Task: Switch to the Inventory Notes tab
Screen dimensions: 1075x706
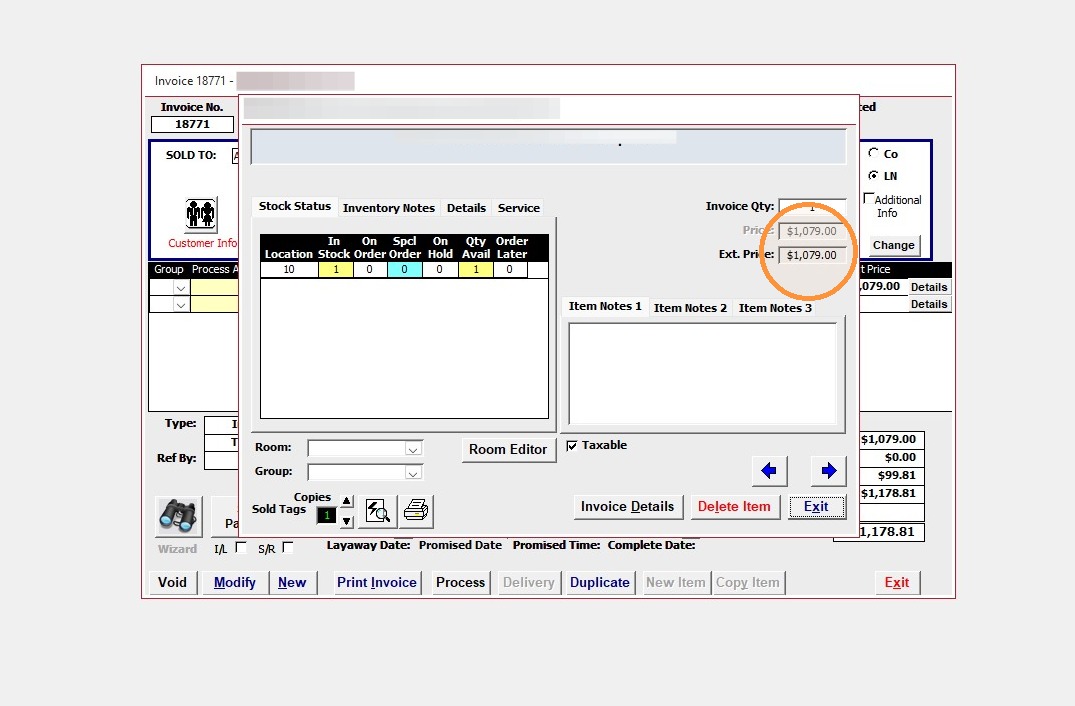Action: pyautogui.click(x=389, y=208)
